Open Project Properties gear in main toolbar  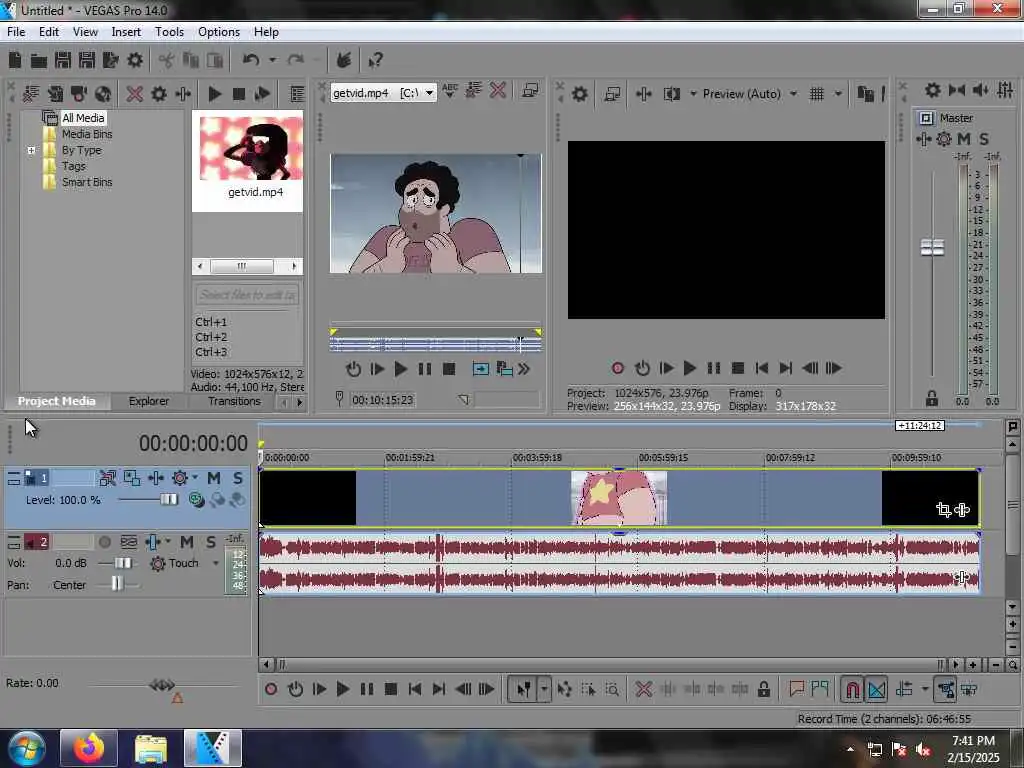point(135,61)
